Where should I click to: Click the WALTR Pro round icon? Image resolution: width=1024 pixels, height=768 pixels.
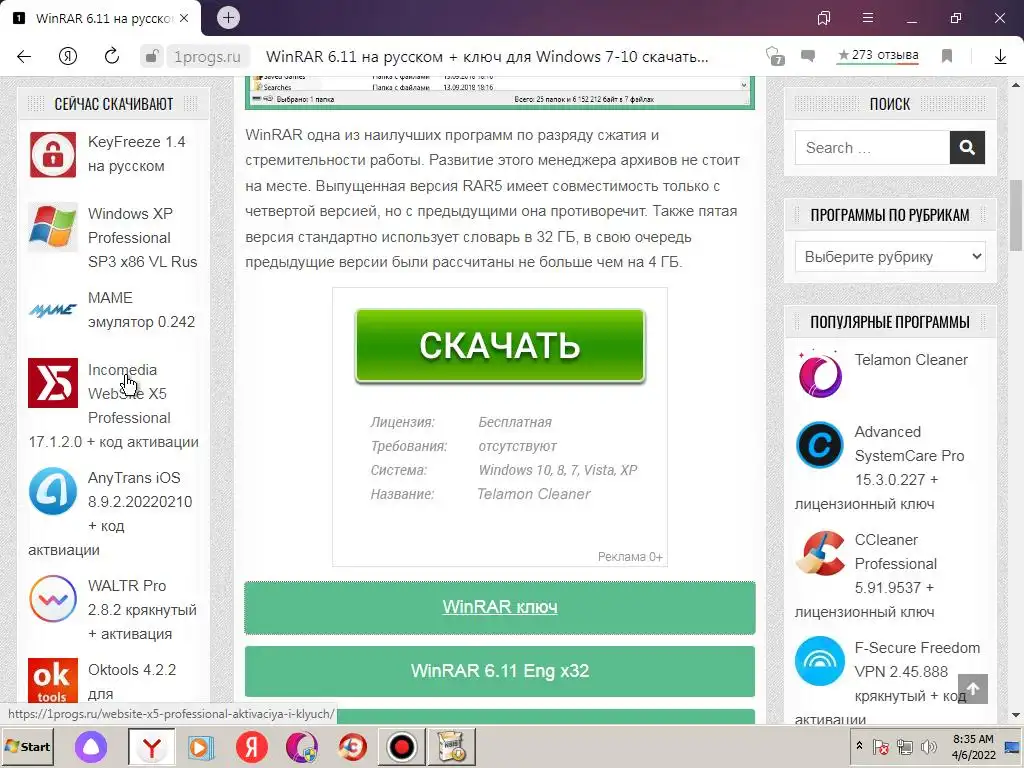53,599
